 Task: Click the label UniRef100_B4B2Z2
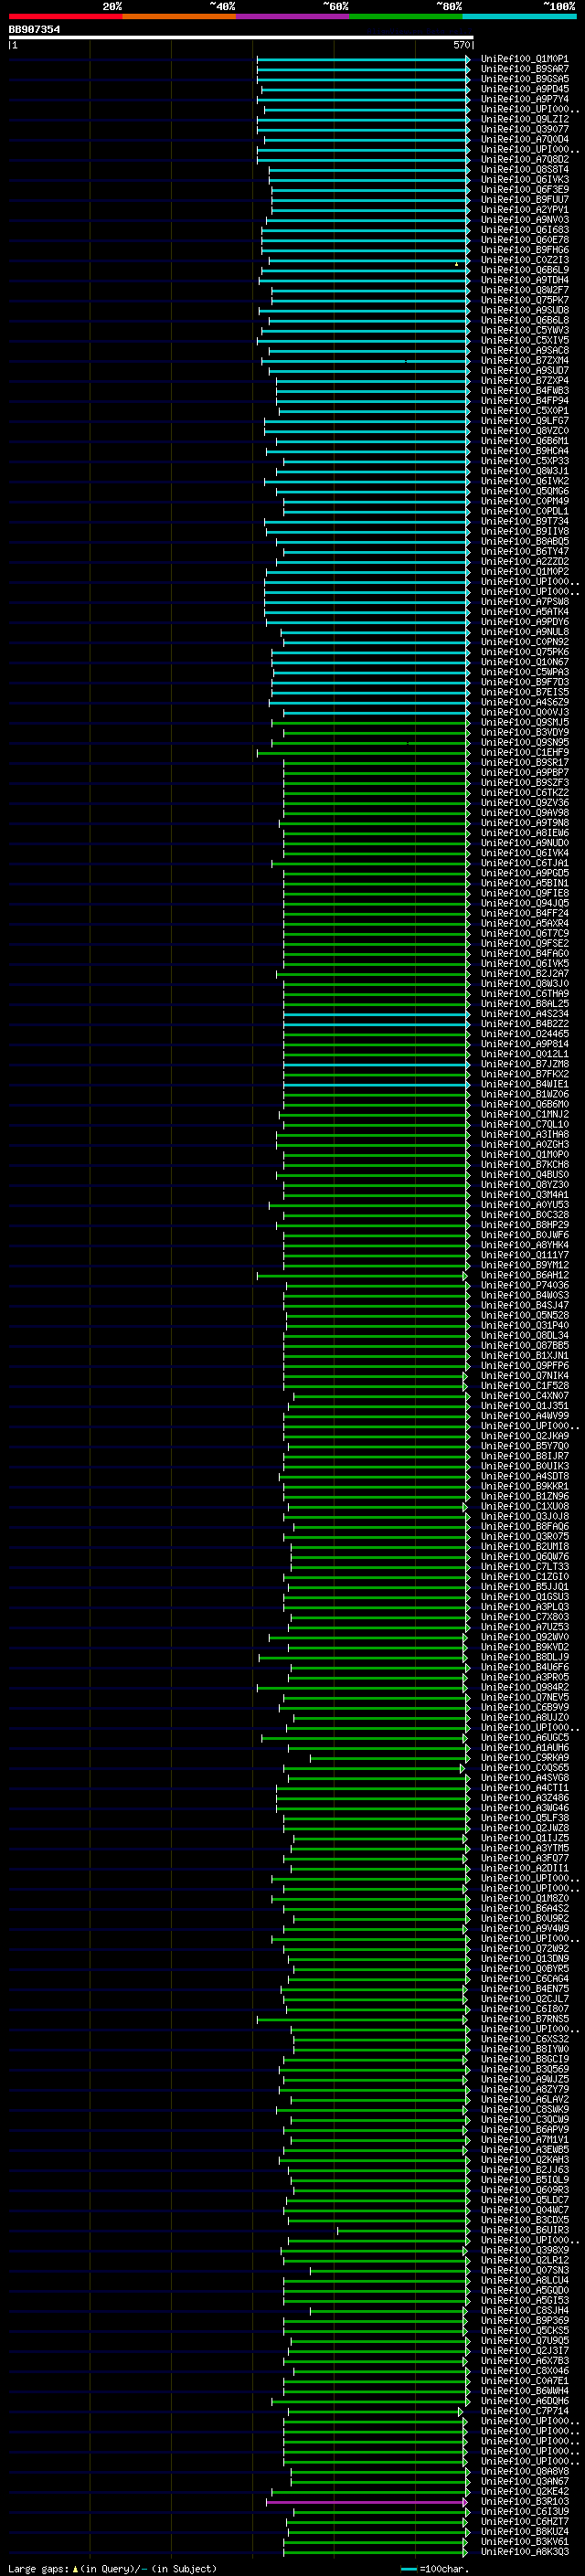(x=524, y=1023)
